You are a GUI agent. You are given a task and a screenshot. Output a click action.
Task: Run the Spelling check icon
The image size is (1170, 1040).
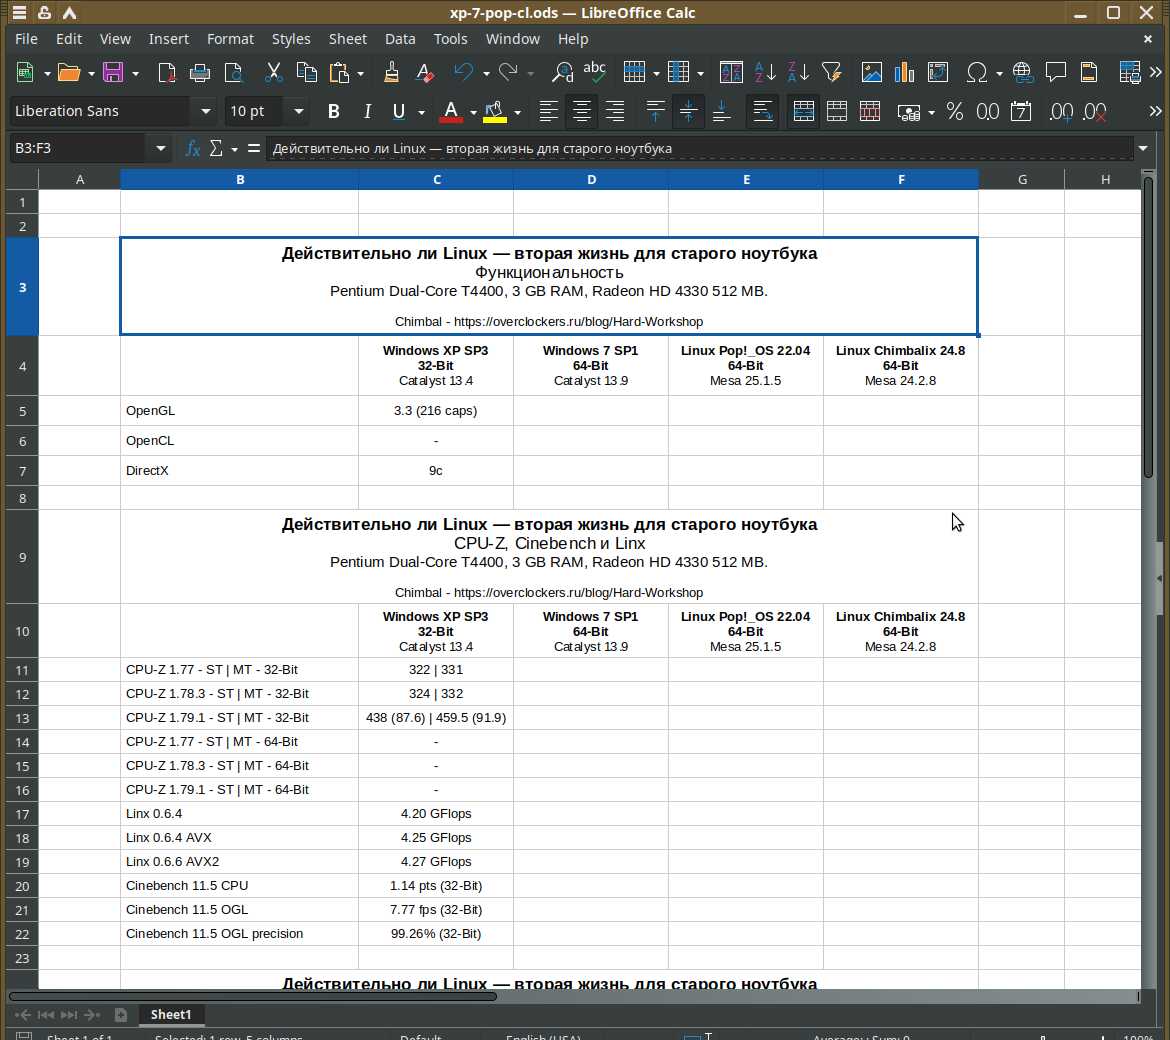point(594,72)
